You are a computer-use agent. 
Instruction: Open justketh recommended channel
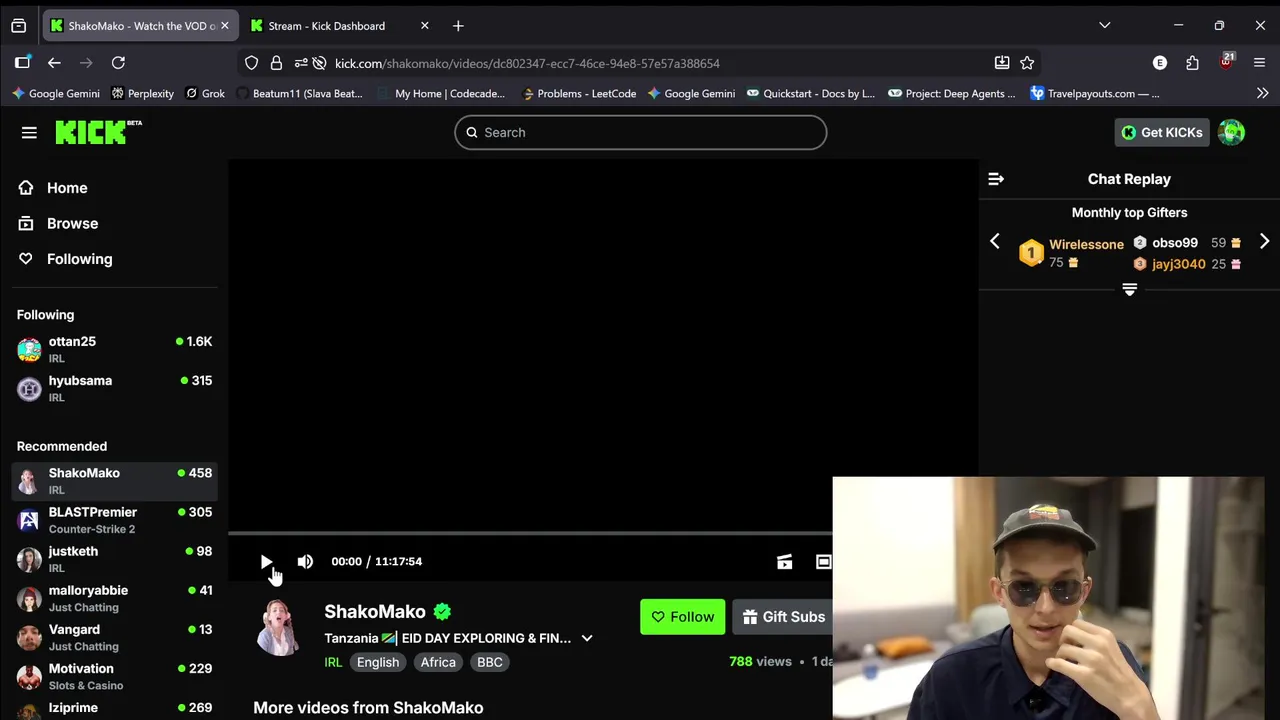point(114,558)
